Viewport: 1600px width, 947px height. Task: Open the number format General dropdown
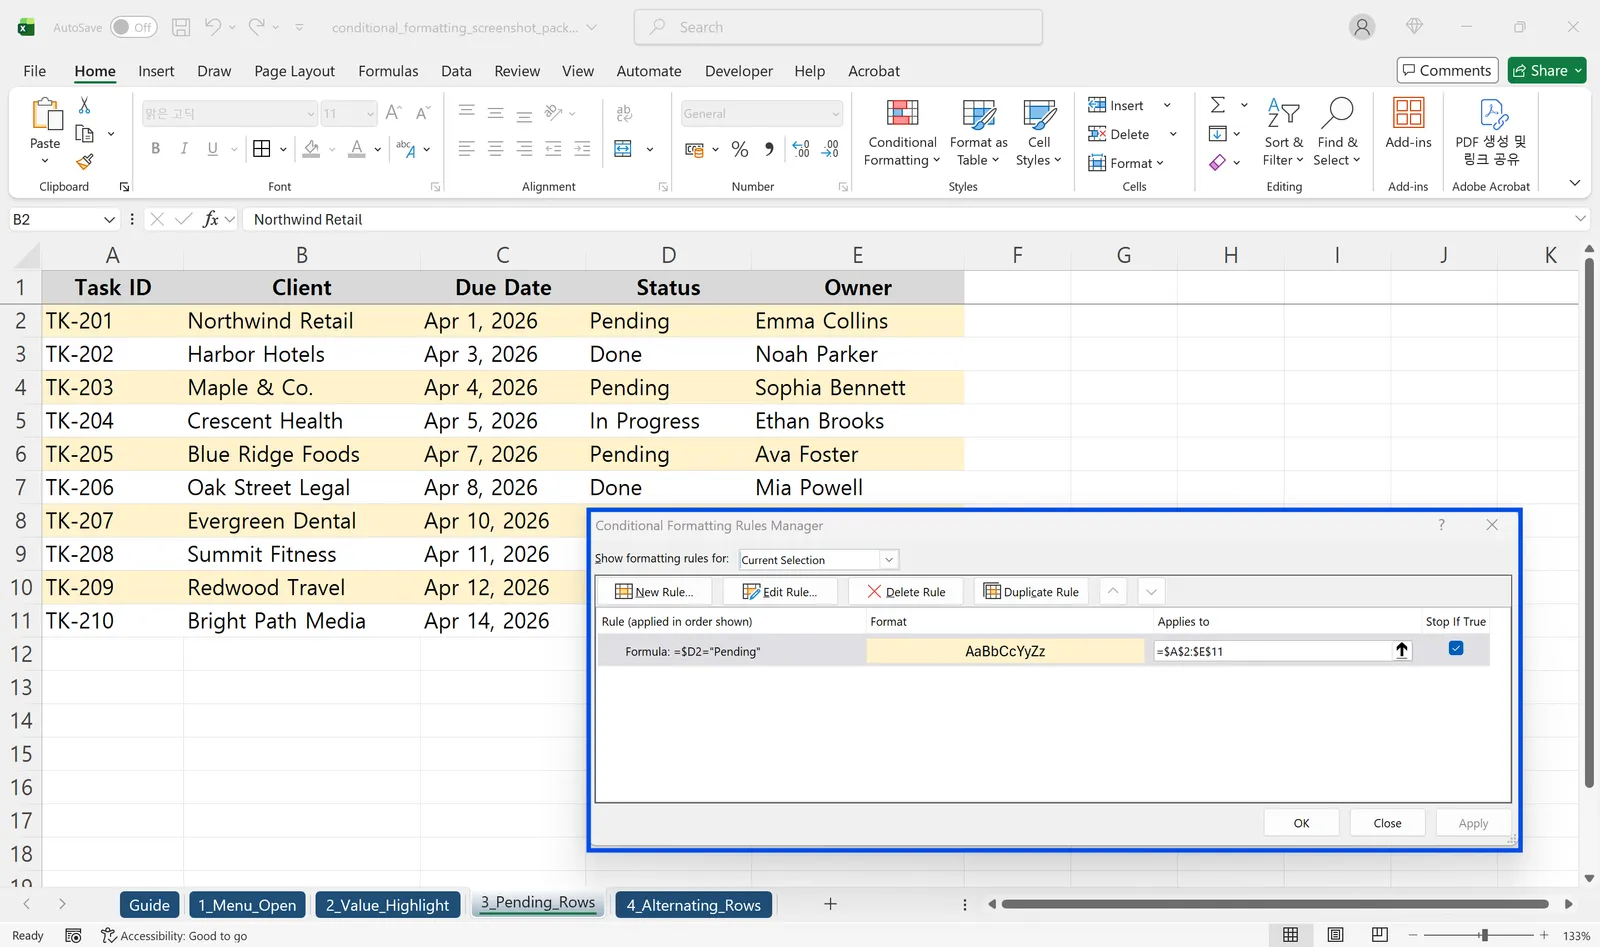[x=835, y=113]
